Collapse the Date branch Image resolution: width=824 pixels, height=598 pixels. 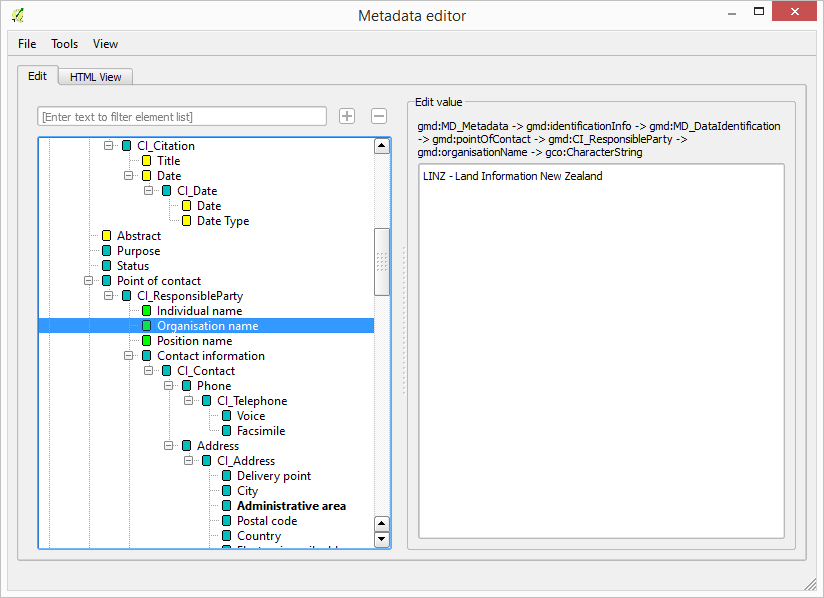[x=128, y=176]
